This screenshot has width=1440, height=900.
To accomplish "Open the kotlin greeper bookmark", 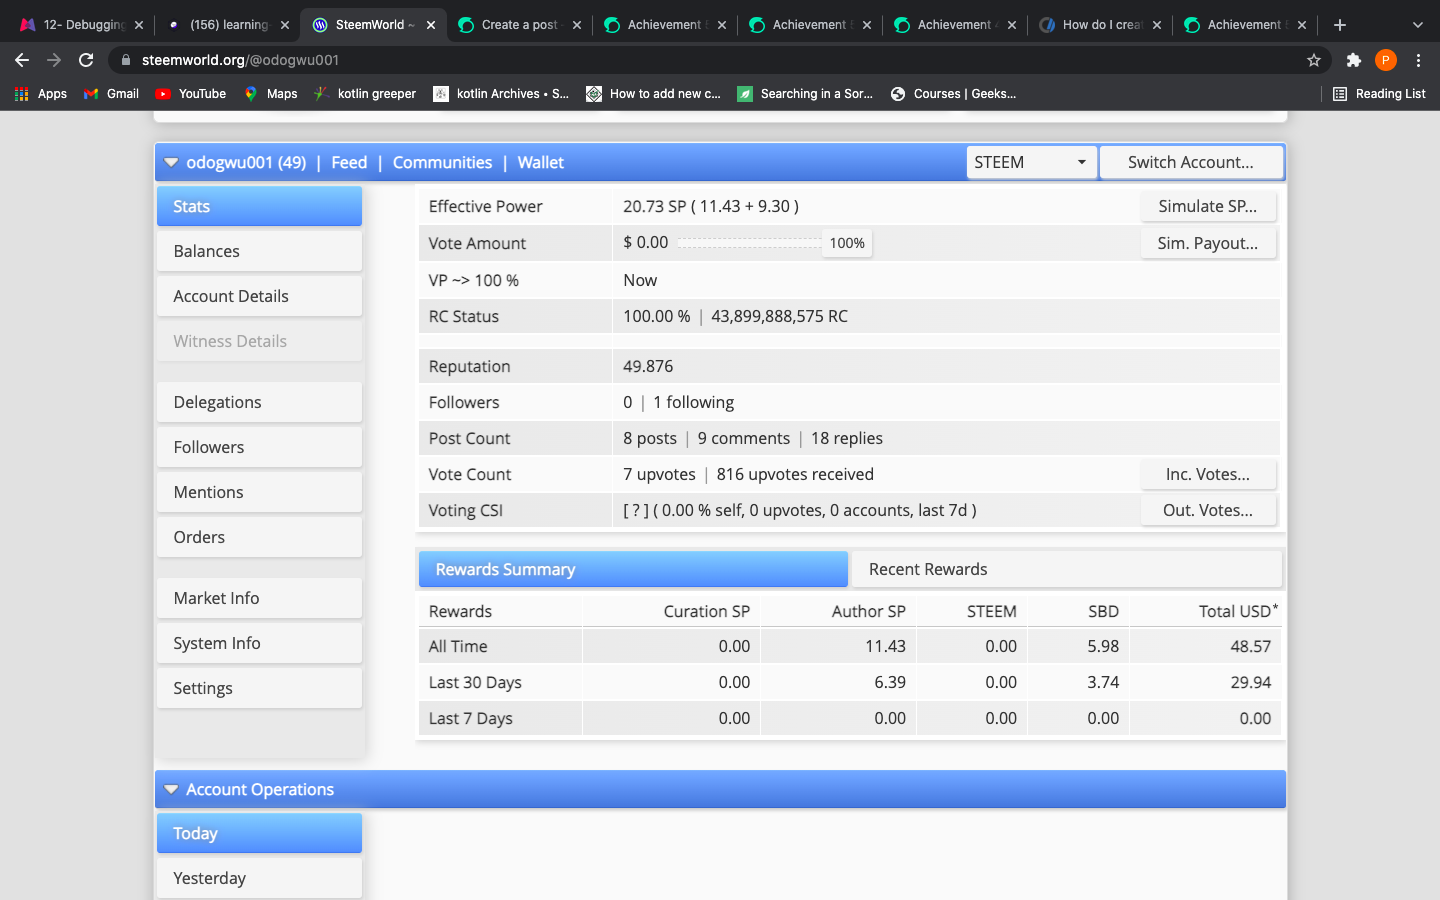I will tap(365, 94).
